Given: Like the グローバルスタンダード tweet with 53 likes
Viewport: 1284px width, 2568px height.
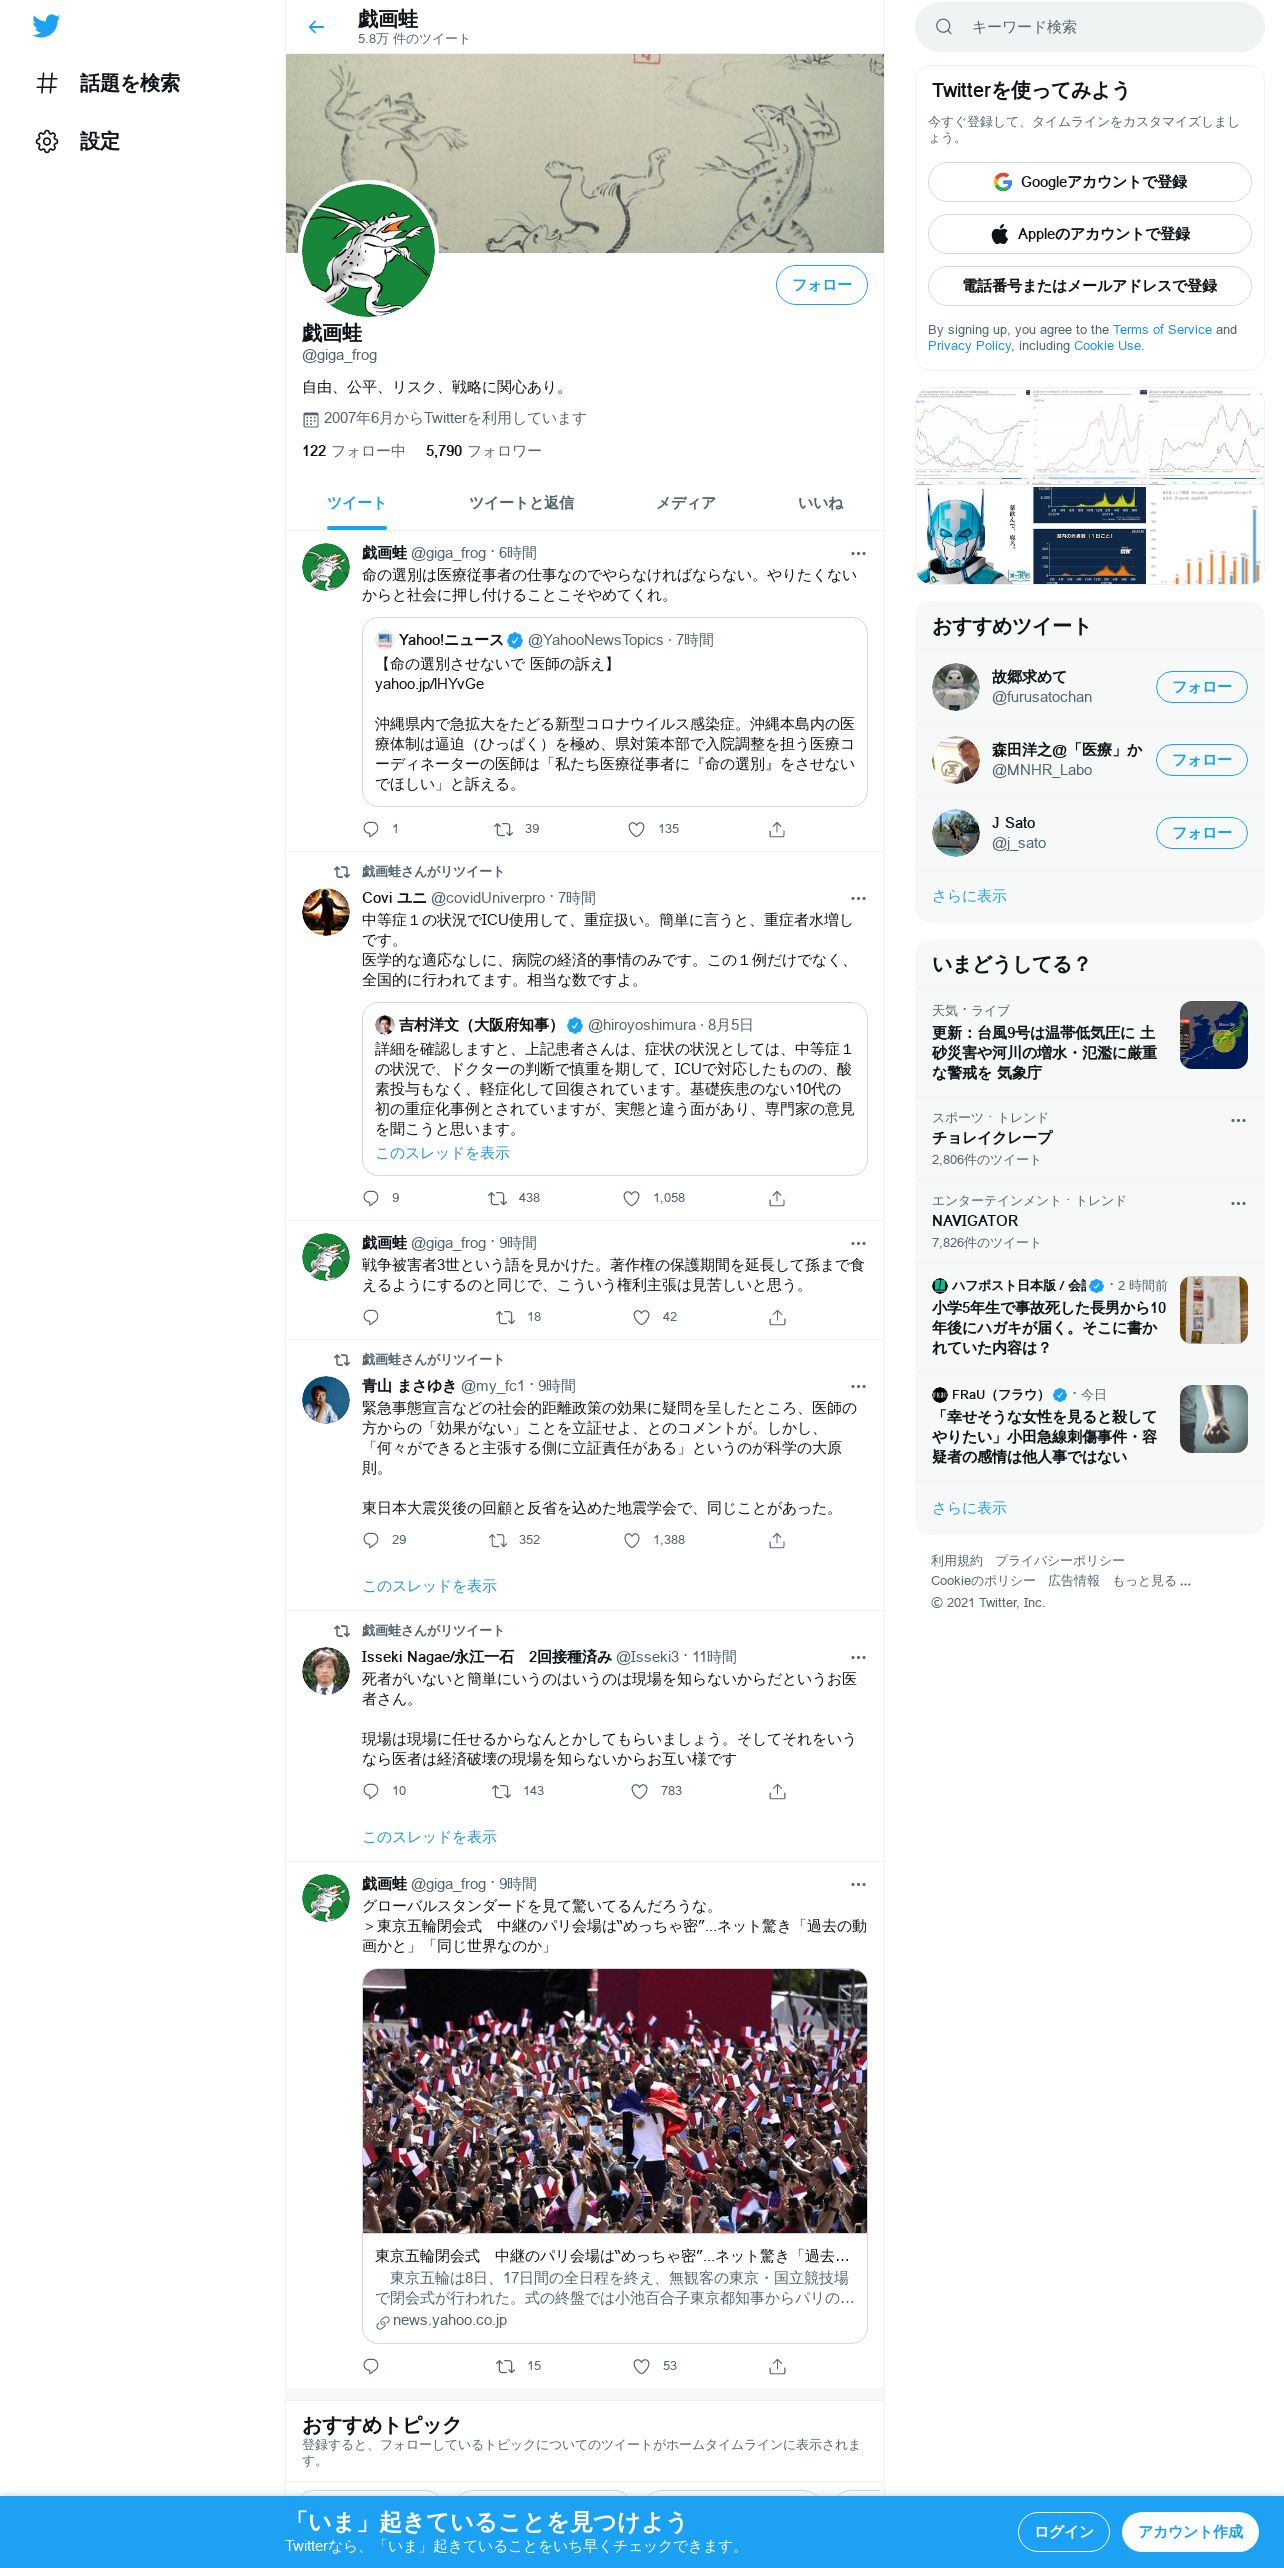Looking at the screenshot, I should (x=641, y=2366).
